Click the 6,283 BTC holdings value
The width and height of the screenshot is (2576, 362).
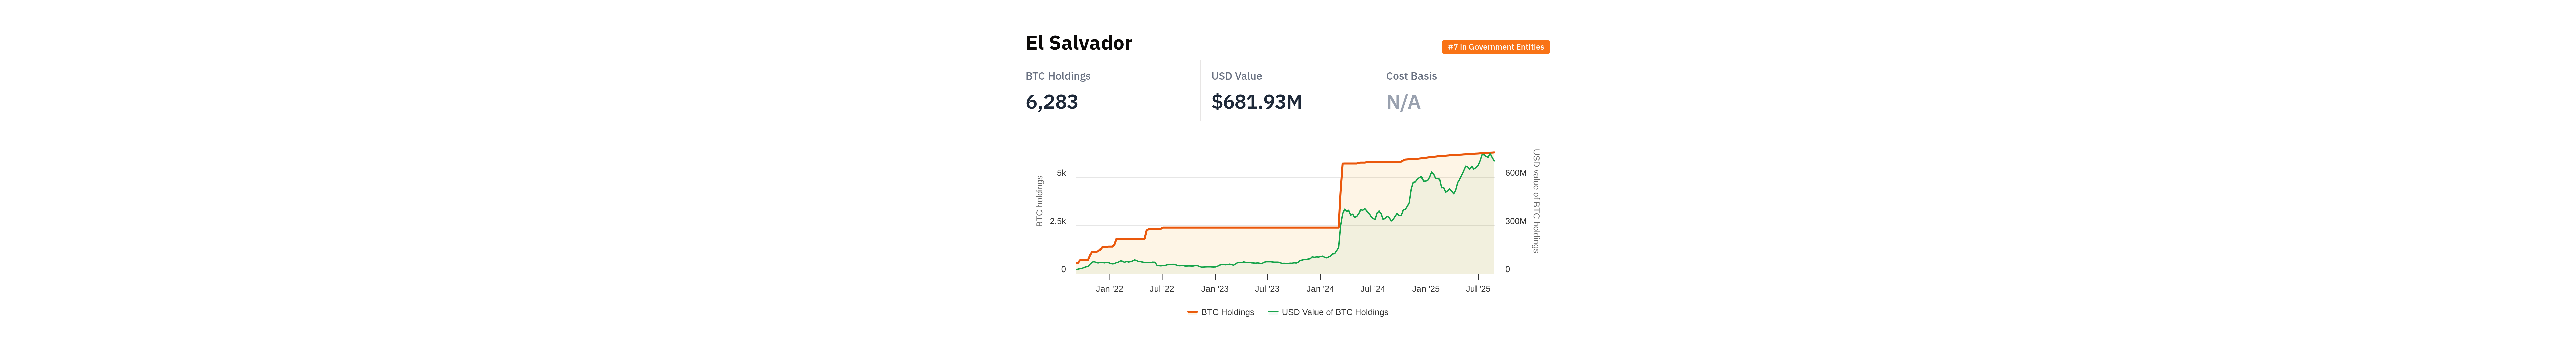pos(1051,102)
